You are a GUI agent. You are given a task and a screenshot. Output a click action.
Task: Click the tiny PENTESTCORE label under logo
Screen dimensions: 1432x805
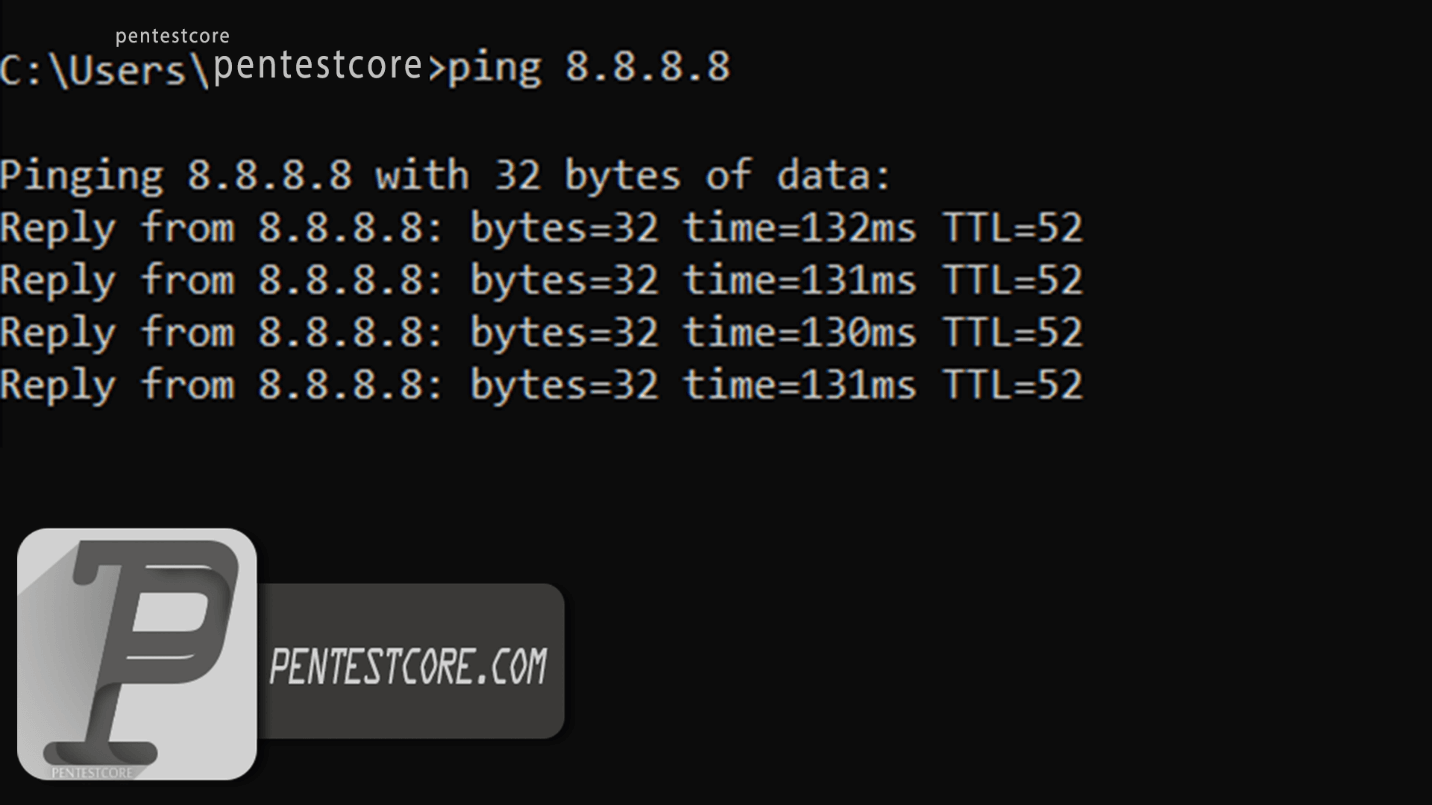click(x=92, y=772)
